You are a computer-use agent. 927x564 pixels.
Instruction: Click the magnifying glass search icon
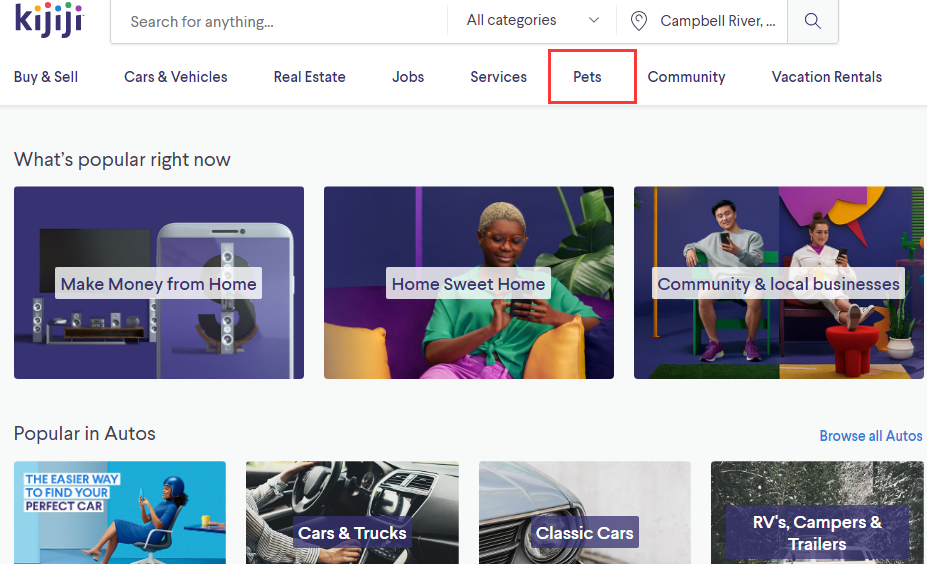click(812, 21)
